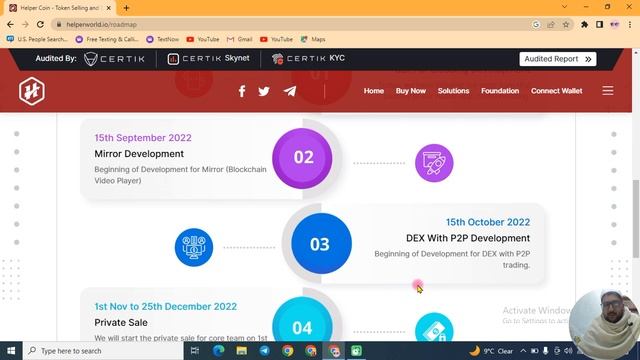Open File Explorer from taskbar
This screenshot has height=360, width=640.
(242, 351)
